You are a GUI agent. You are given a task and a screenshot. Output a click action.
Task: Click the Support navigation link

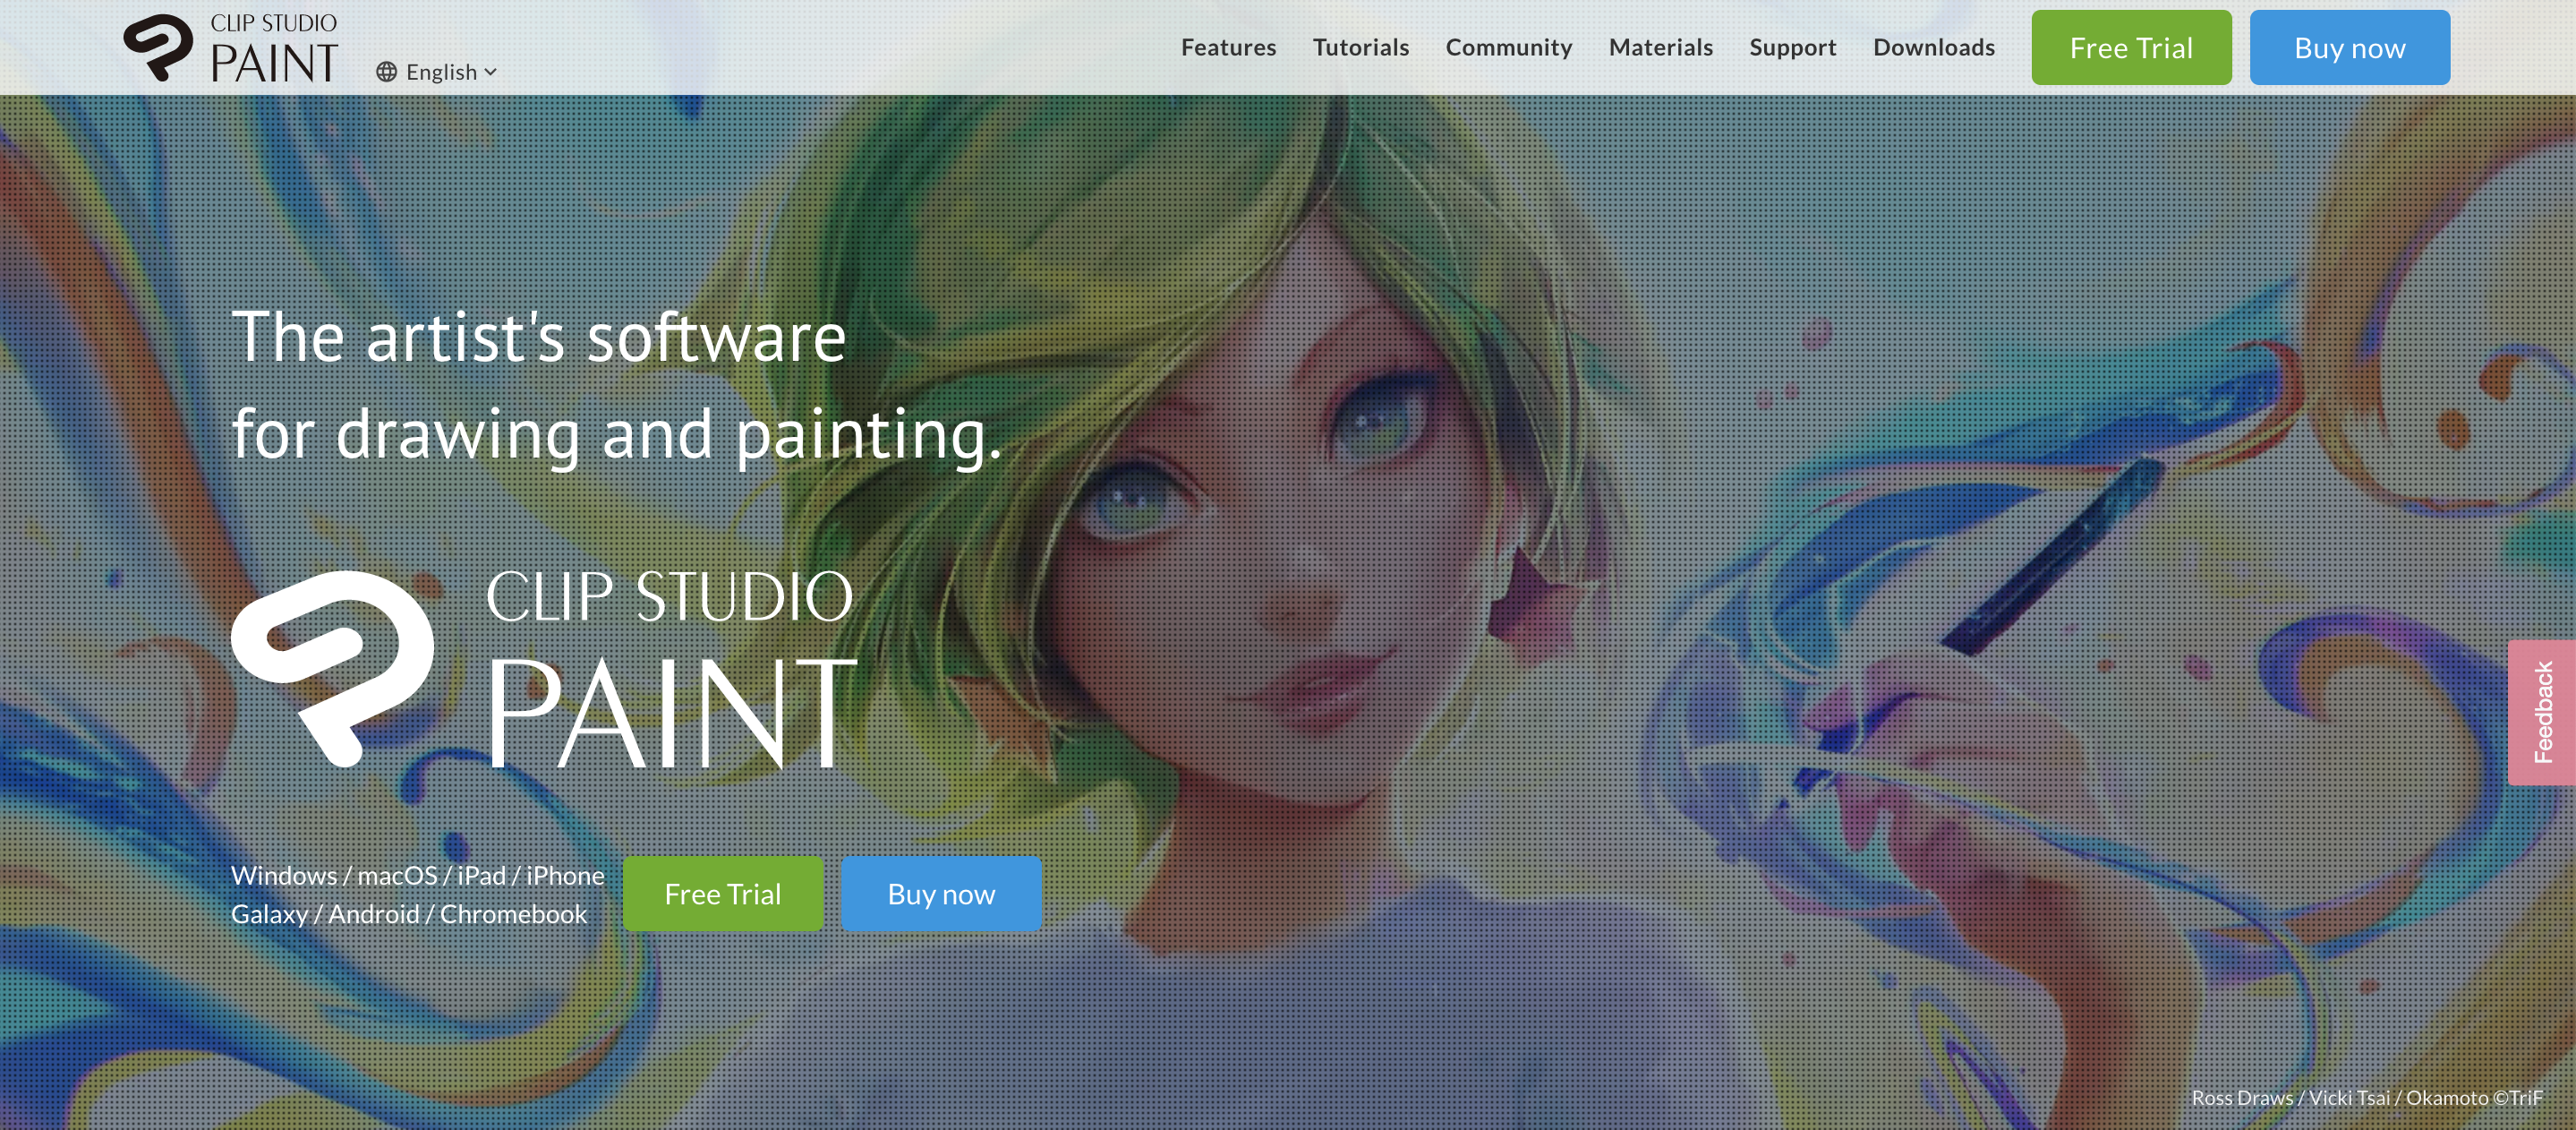pos(1792,46)
